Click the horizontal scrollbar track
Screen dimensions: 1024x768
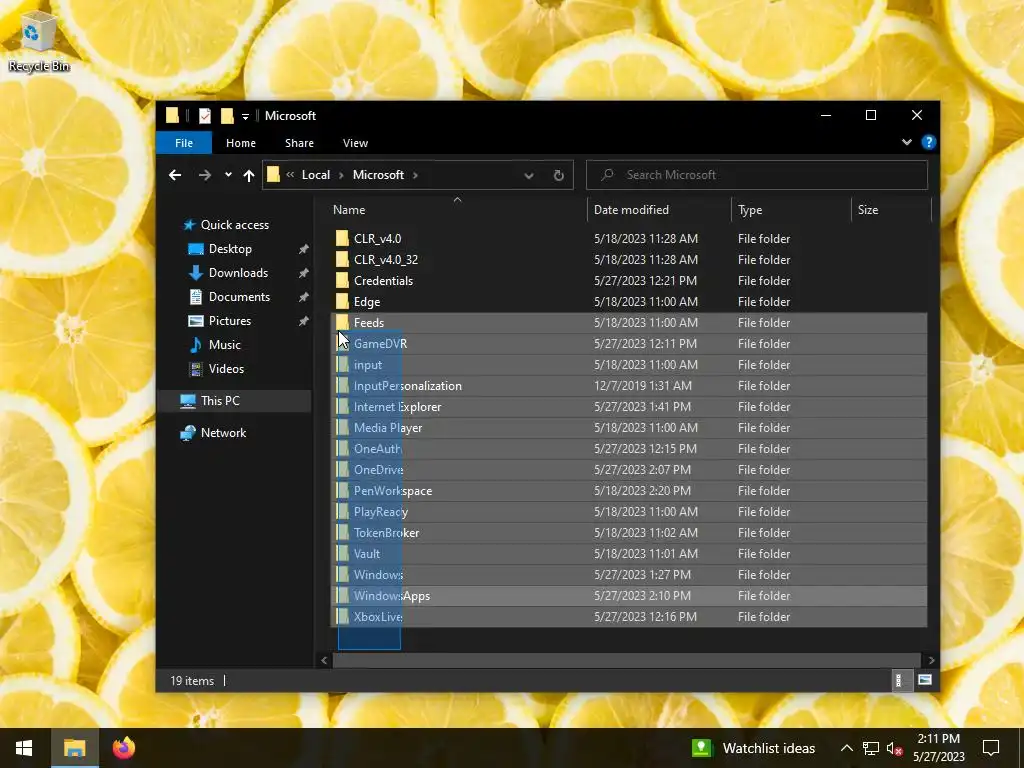point(626,660)
